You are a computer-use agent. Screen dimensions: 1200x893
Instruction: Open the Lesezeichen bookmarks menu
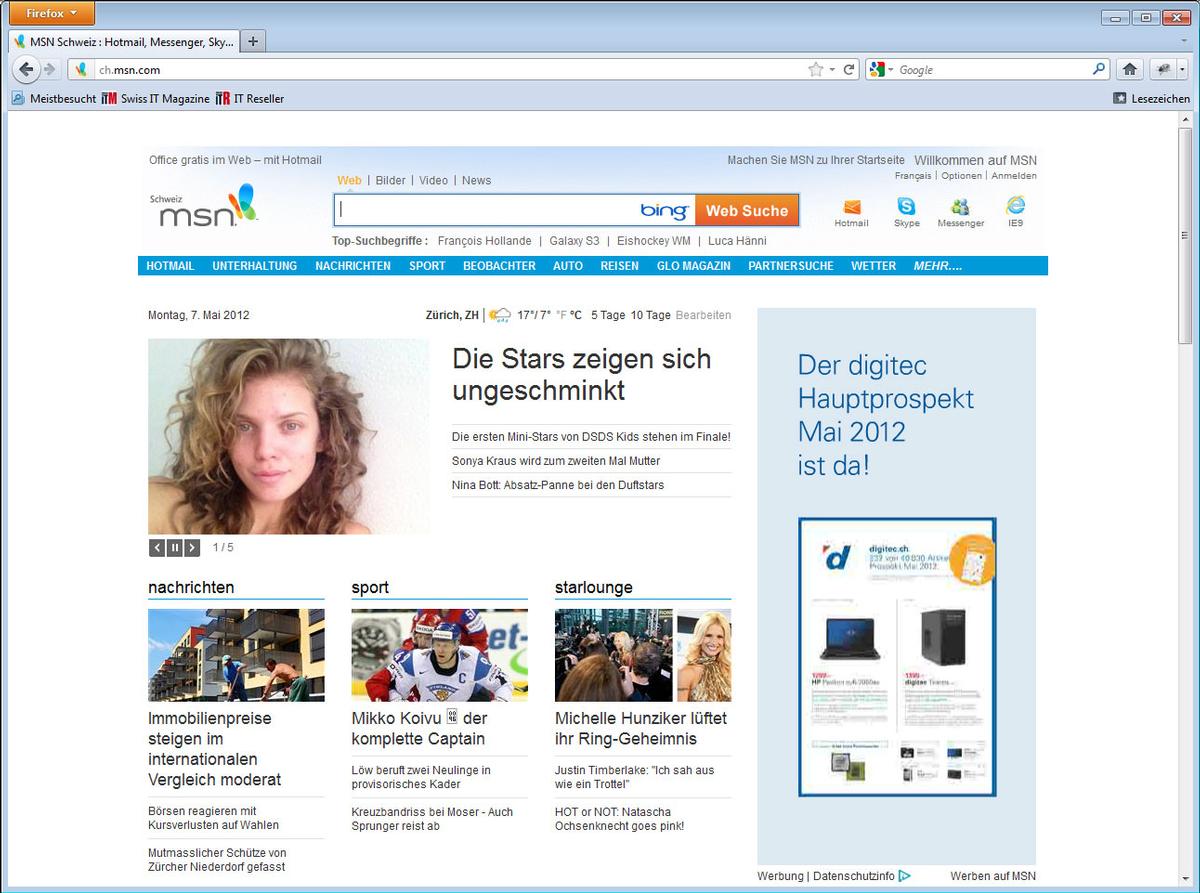(1152, 98)
